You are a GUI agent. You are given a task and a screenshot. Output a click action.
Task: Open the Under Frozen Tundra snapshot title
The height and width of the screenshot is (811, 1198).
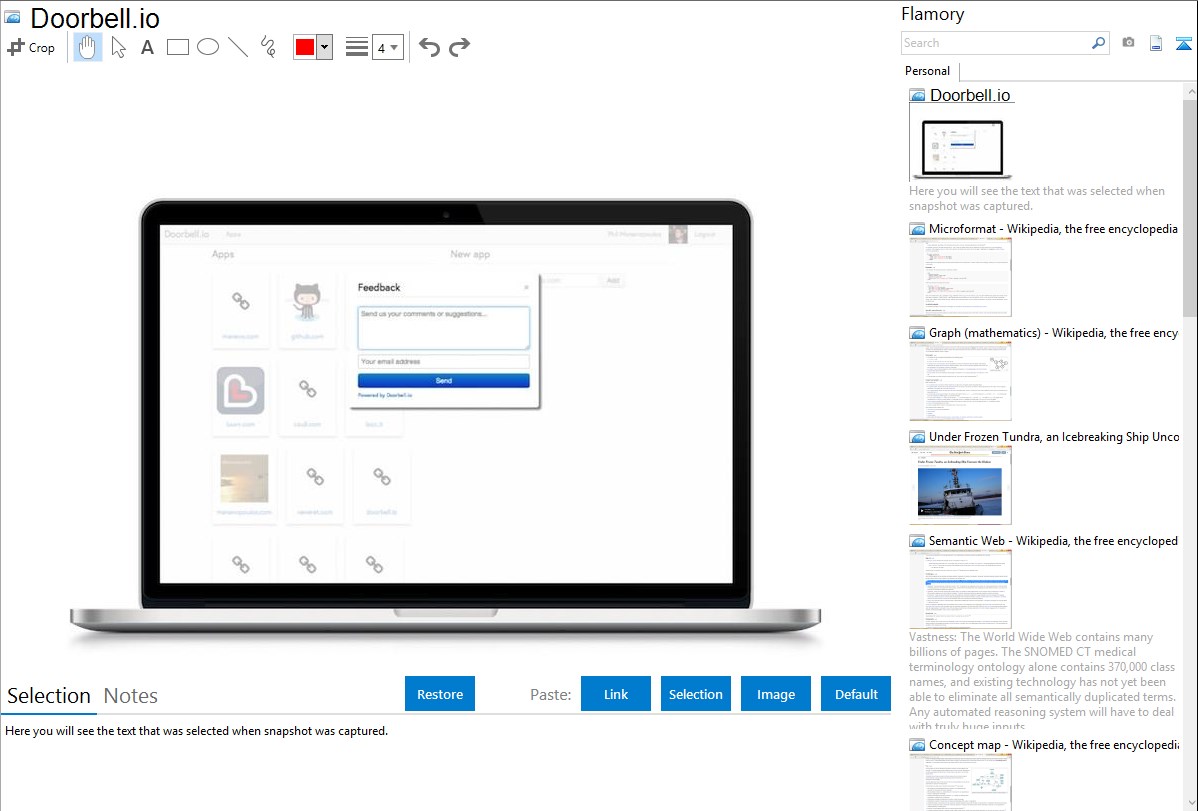tap(1054, 437)
